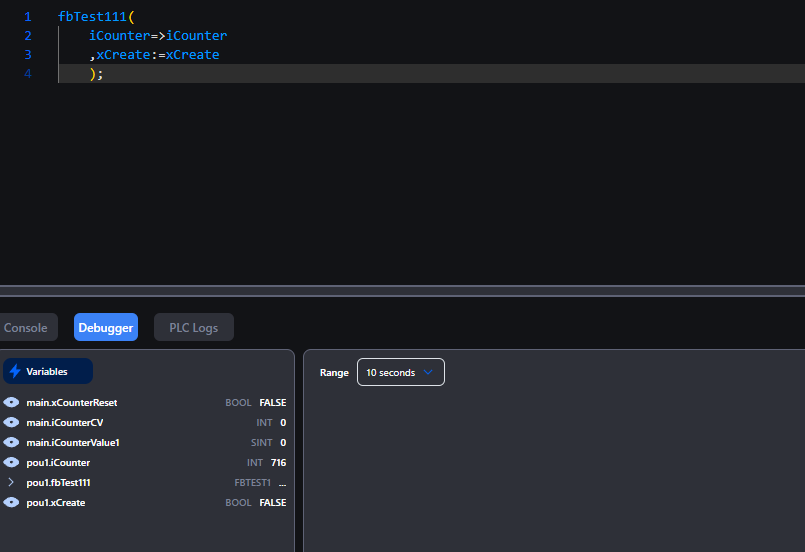805x552 pixels.
Task: Click the xCreate:=xCreate code on line 3
Action: coord(157,55)
